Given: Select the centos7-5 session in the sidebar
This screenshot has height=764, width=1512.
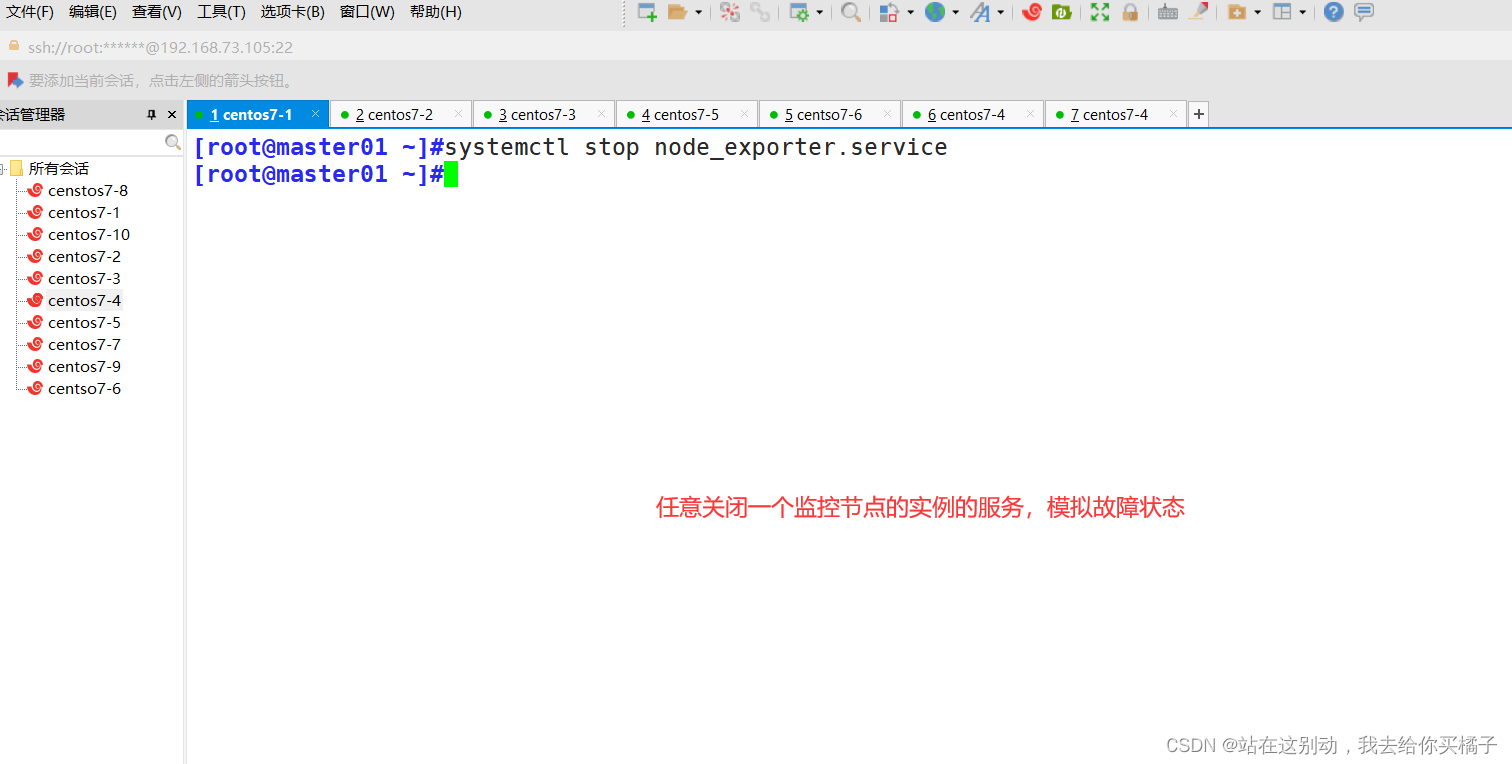Looking at the screenshot, I should pyautogui.click(x=84, y=322).
